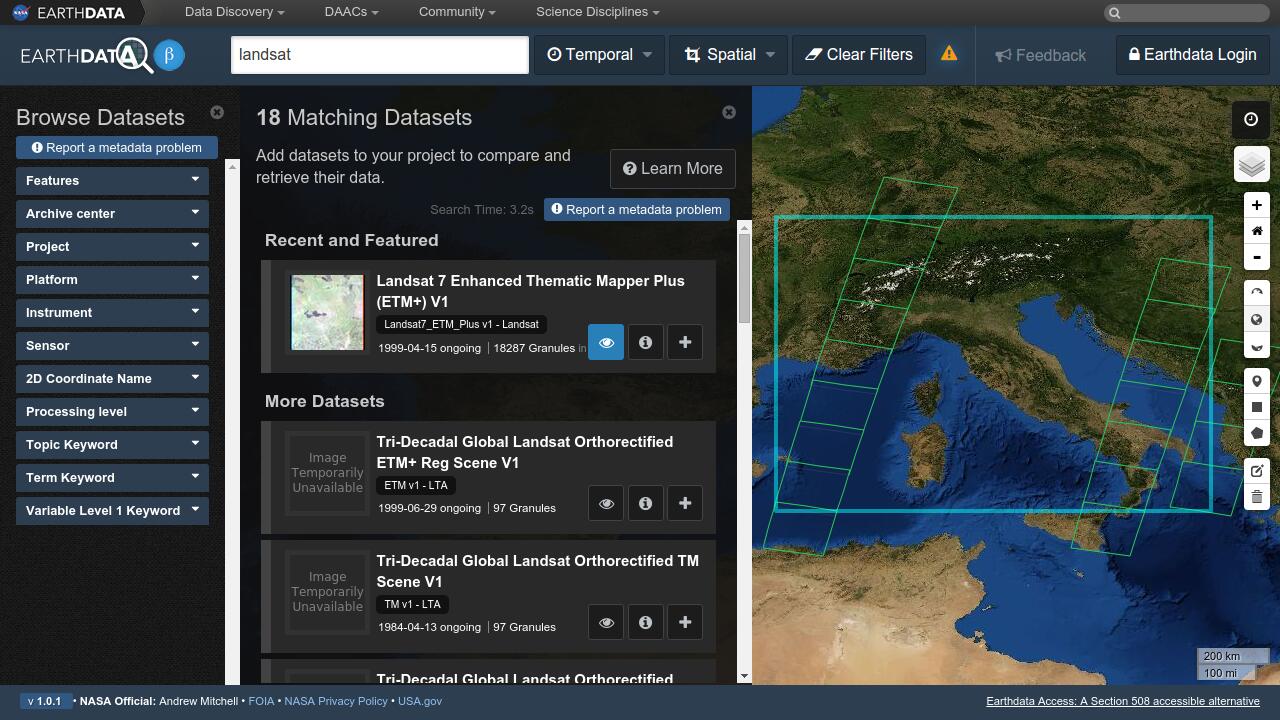
Task: Expand the Project facet
Action: pyautogui.click(x=112, y=246)
